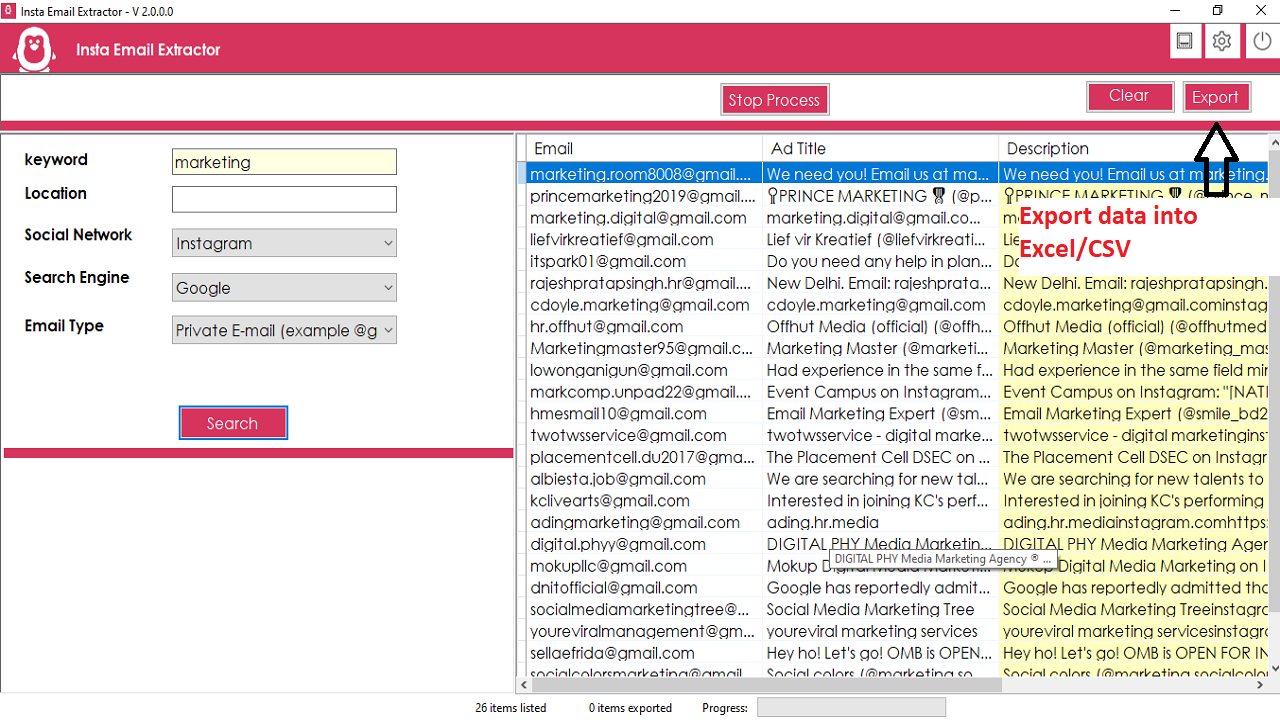Click Ad Title 'youreviral marketing services'

(x=880, y=631)
